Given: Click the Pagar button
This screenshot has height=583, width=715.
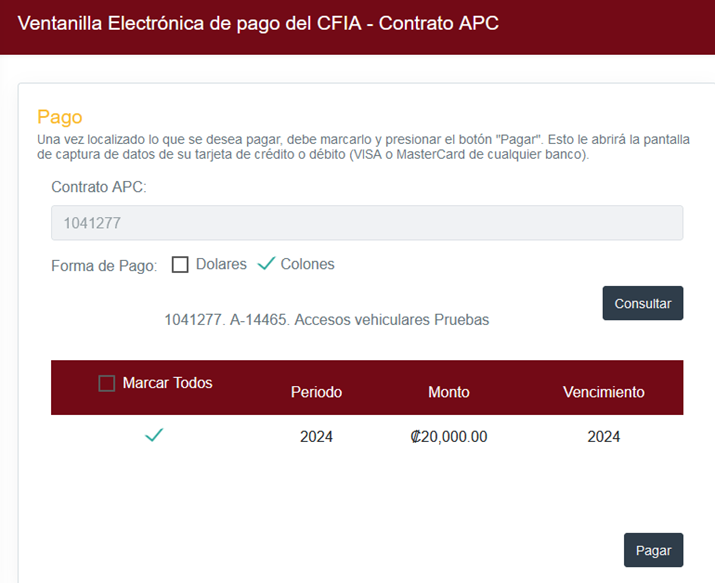Looking at the screenshot, I should [653, 550].
